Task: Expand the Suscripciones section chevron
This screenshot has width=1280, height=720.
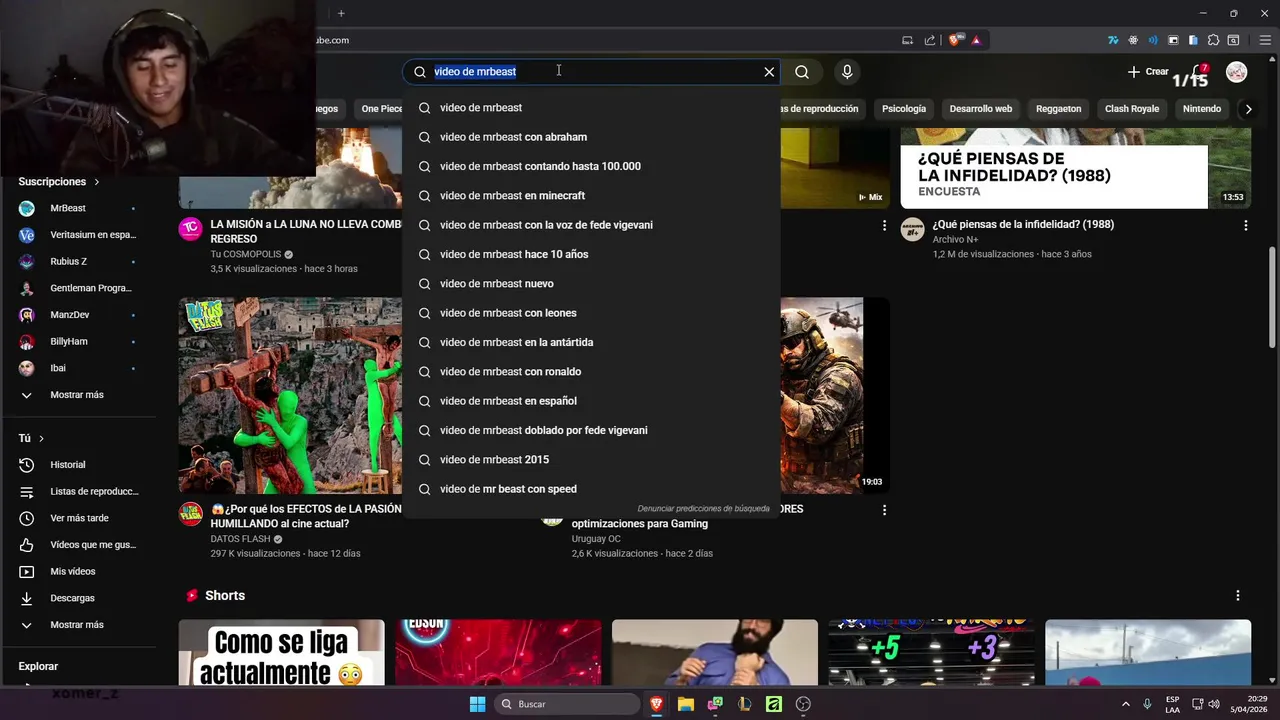Action: coord(97,182)
